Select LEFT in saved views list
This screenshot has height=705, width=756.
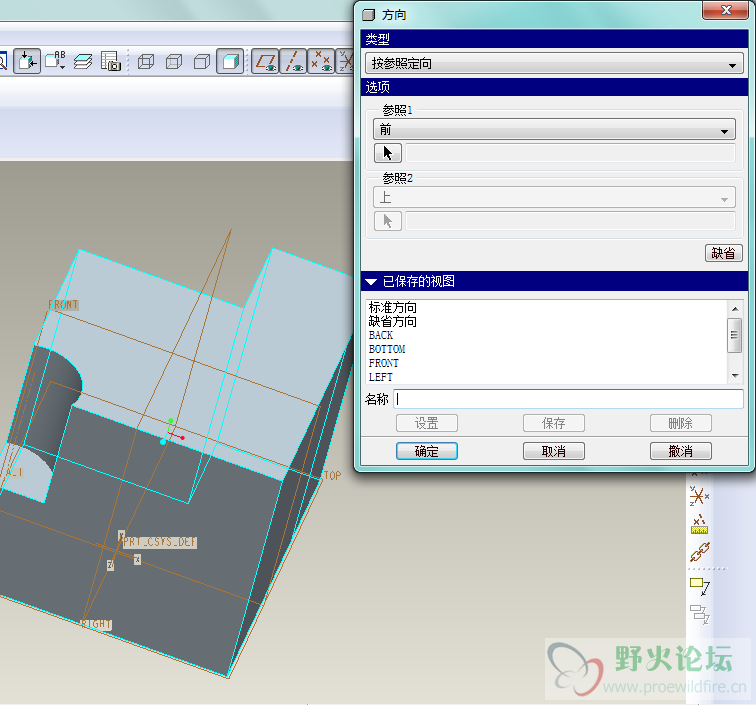pos(380,377)
